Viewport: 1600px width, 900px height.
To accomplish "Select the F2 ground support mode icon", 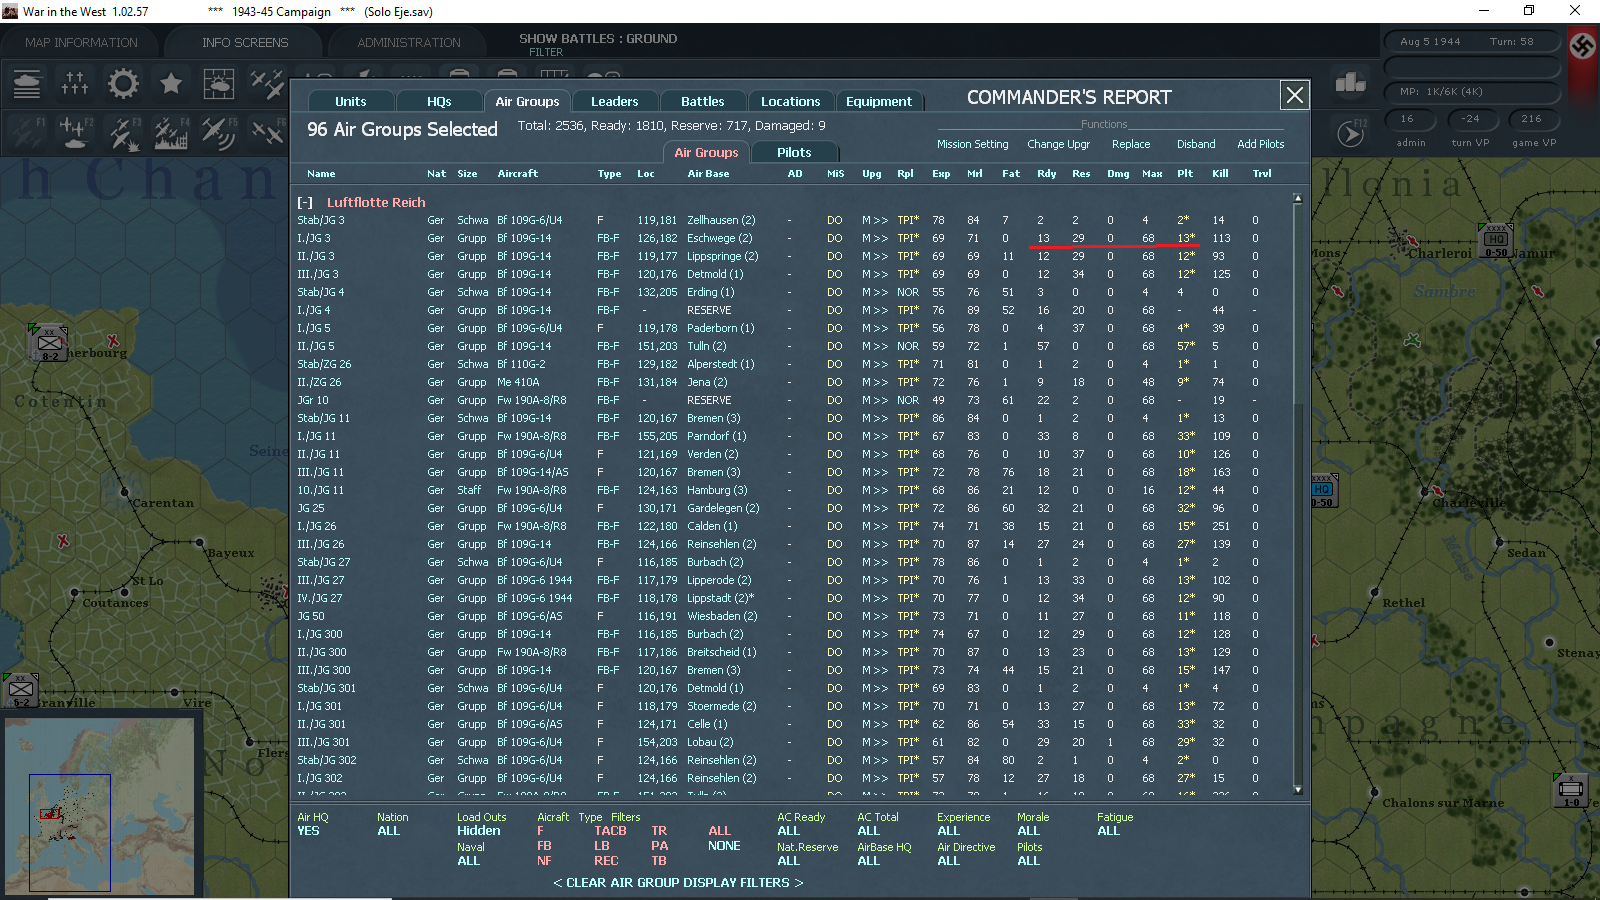I will (x=75, y=132).
